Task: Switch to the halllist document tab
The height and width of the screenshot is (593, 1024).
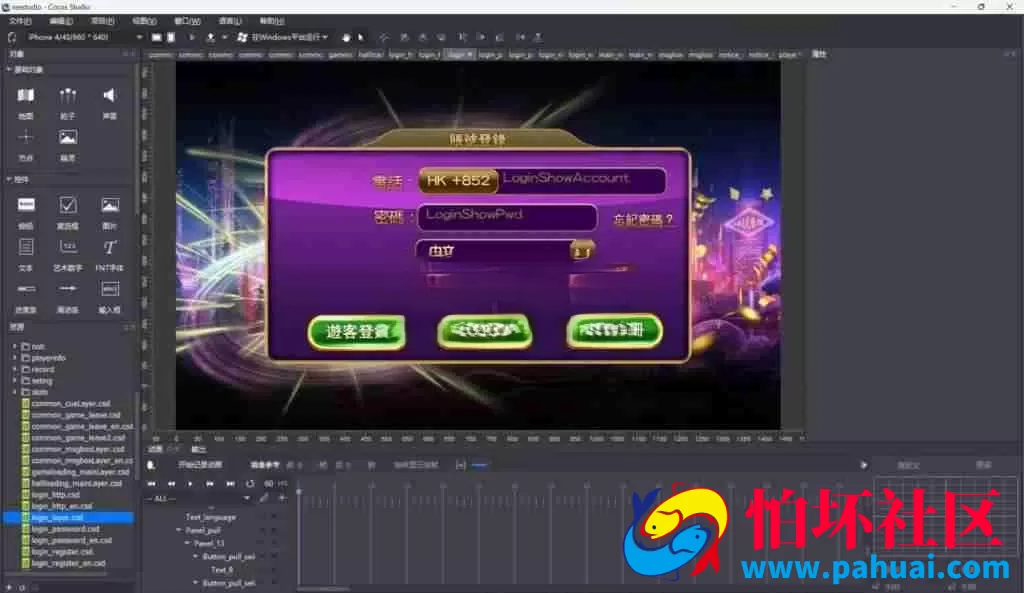Action: (x=370, y=55)
